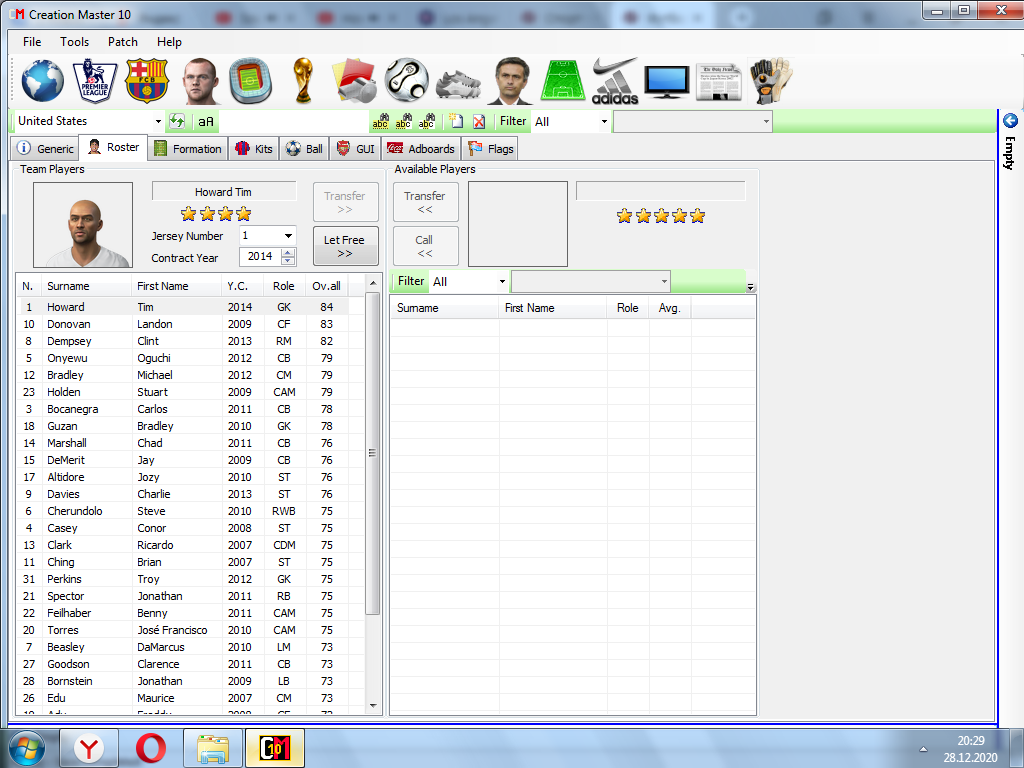Open the leagues editor via Premier League icon
Screen dimensions: 1024x768
[95, 81]
